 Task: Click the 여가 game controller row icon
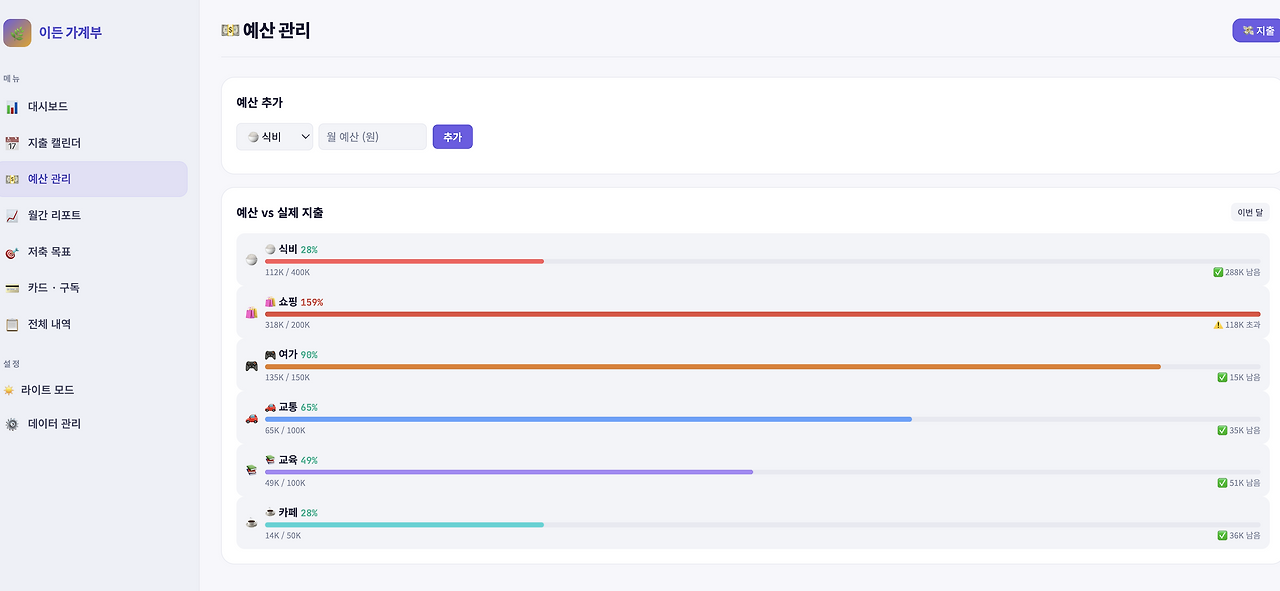pos(251,366)
